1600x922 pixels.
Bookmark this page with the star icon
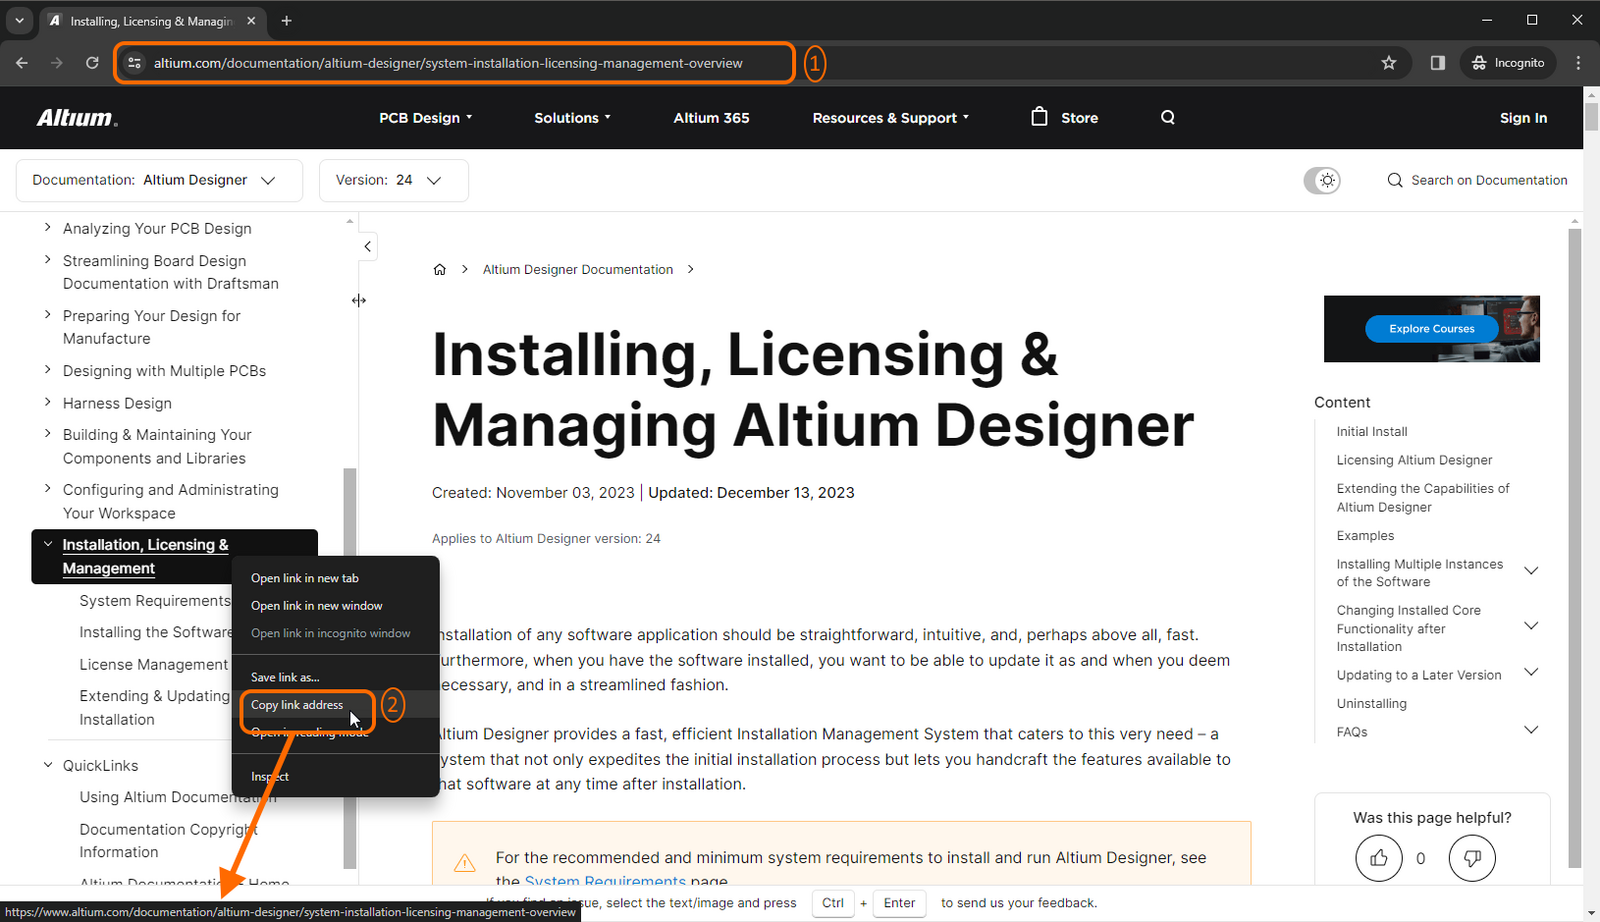pos(1389,63)
